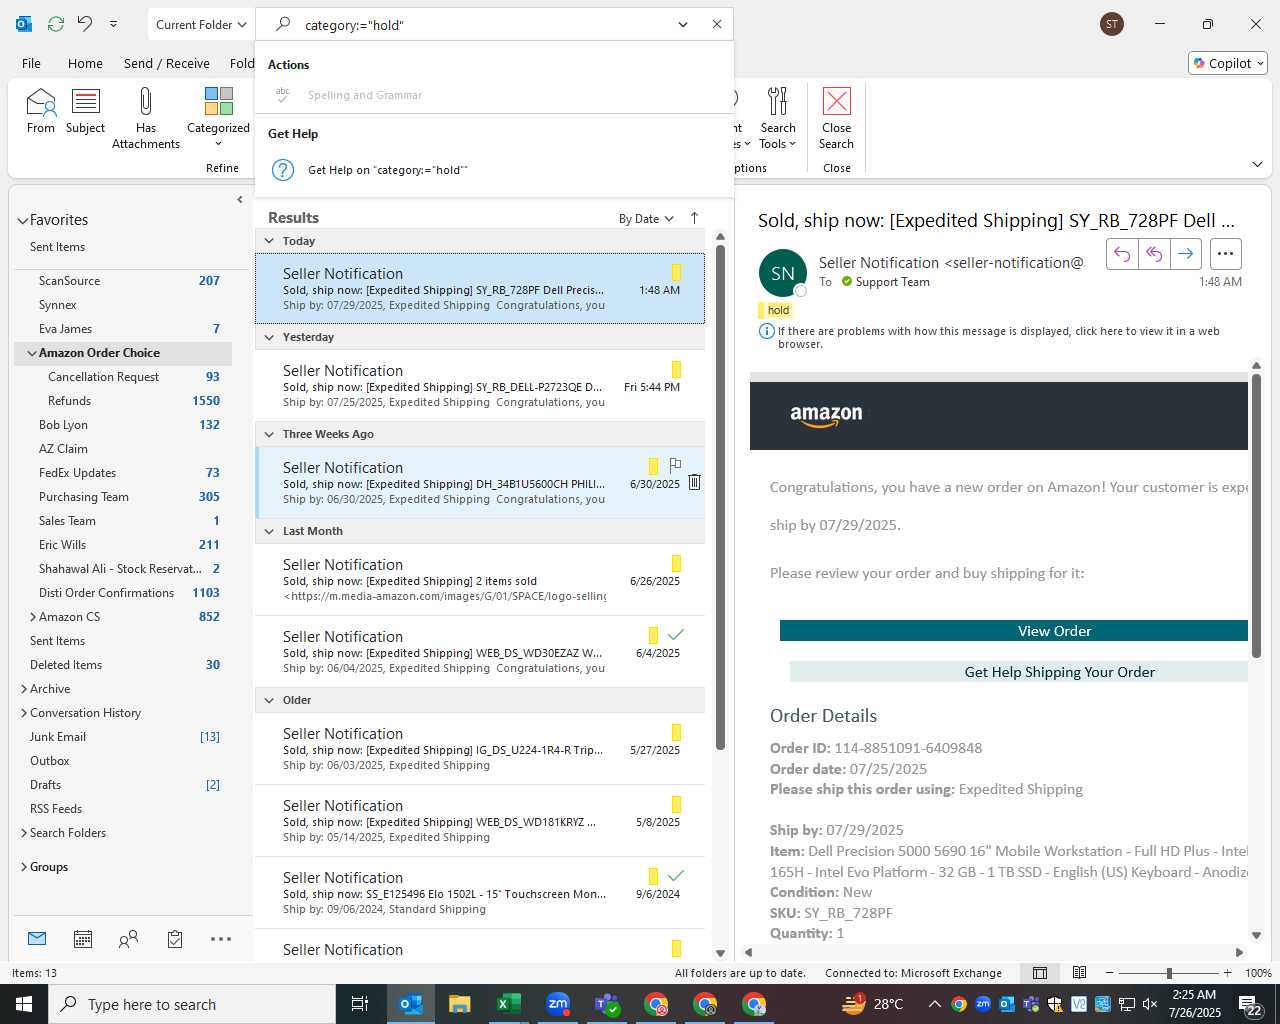This screenshot has height=1024, width=1280.
Task: Reverse sort order with up arrow
Action: point(695,218)
